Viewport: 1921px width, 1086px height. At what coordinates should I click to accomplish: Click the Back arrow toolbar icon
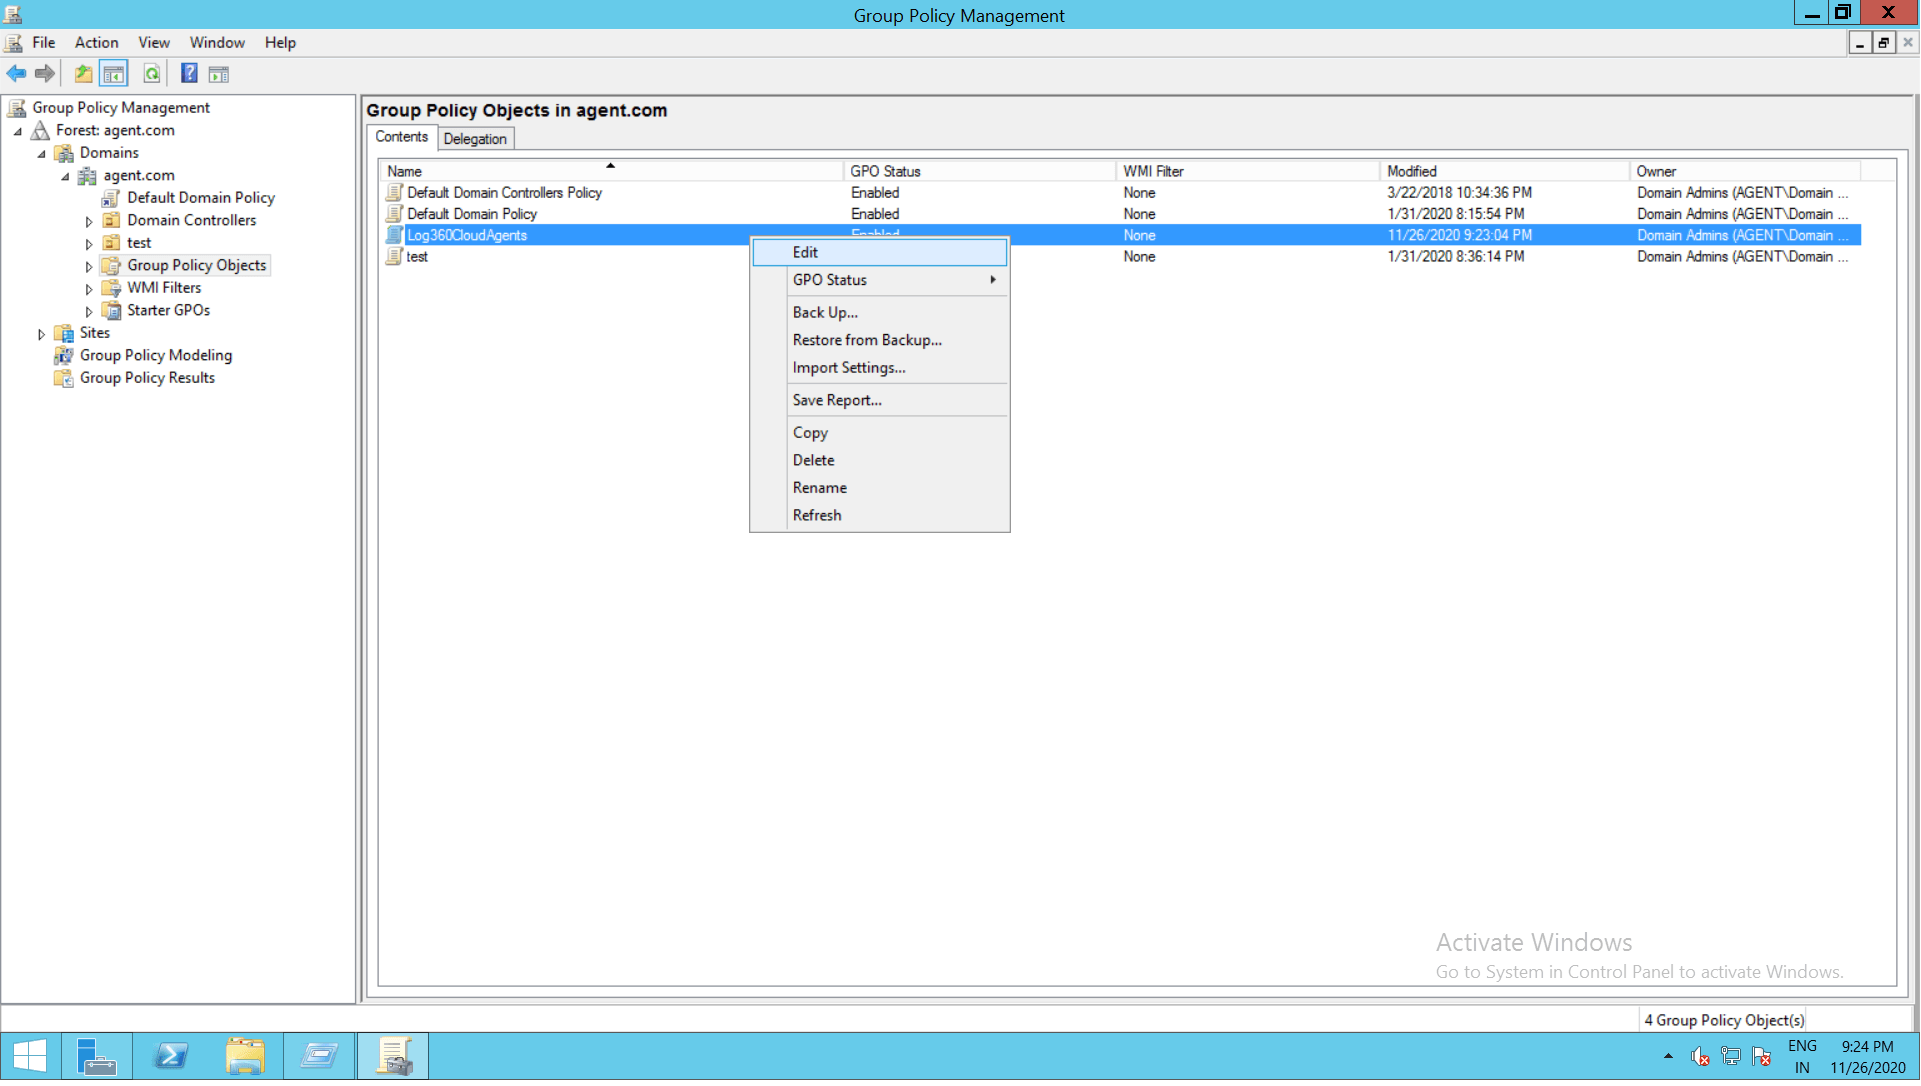[16, 74]
